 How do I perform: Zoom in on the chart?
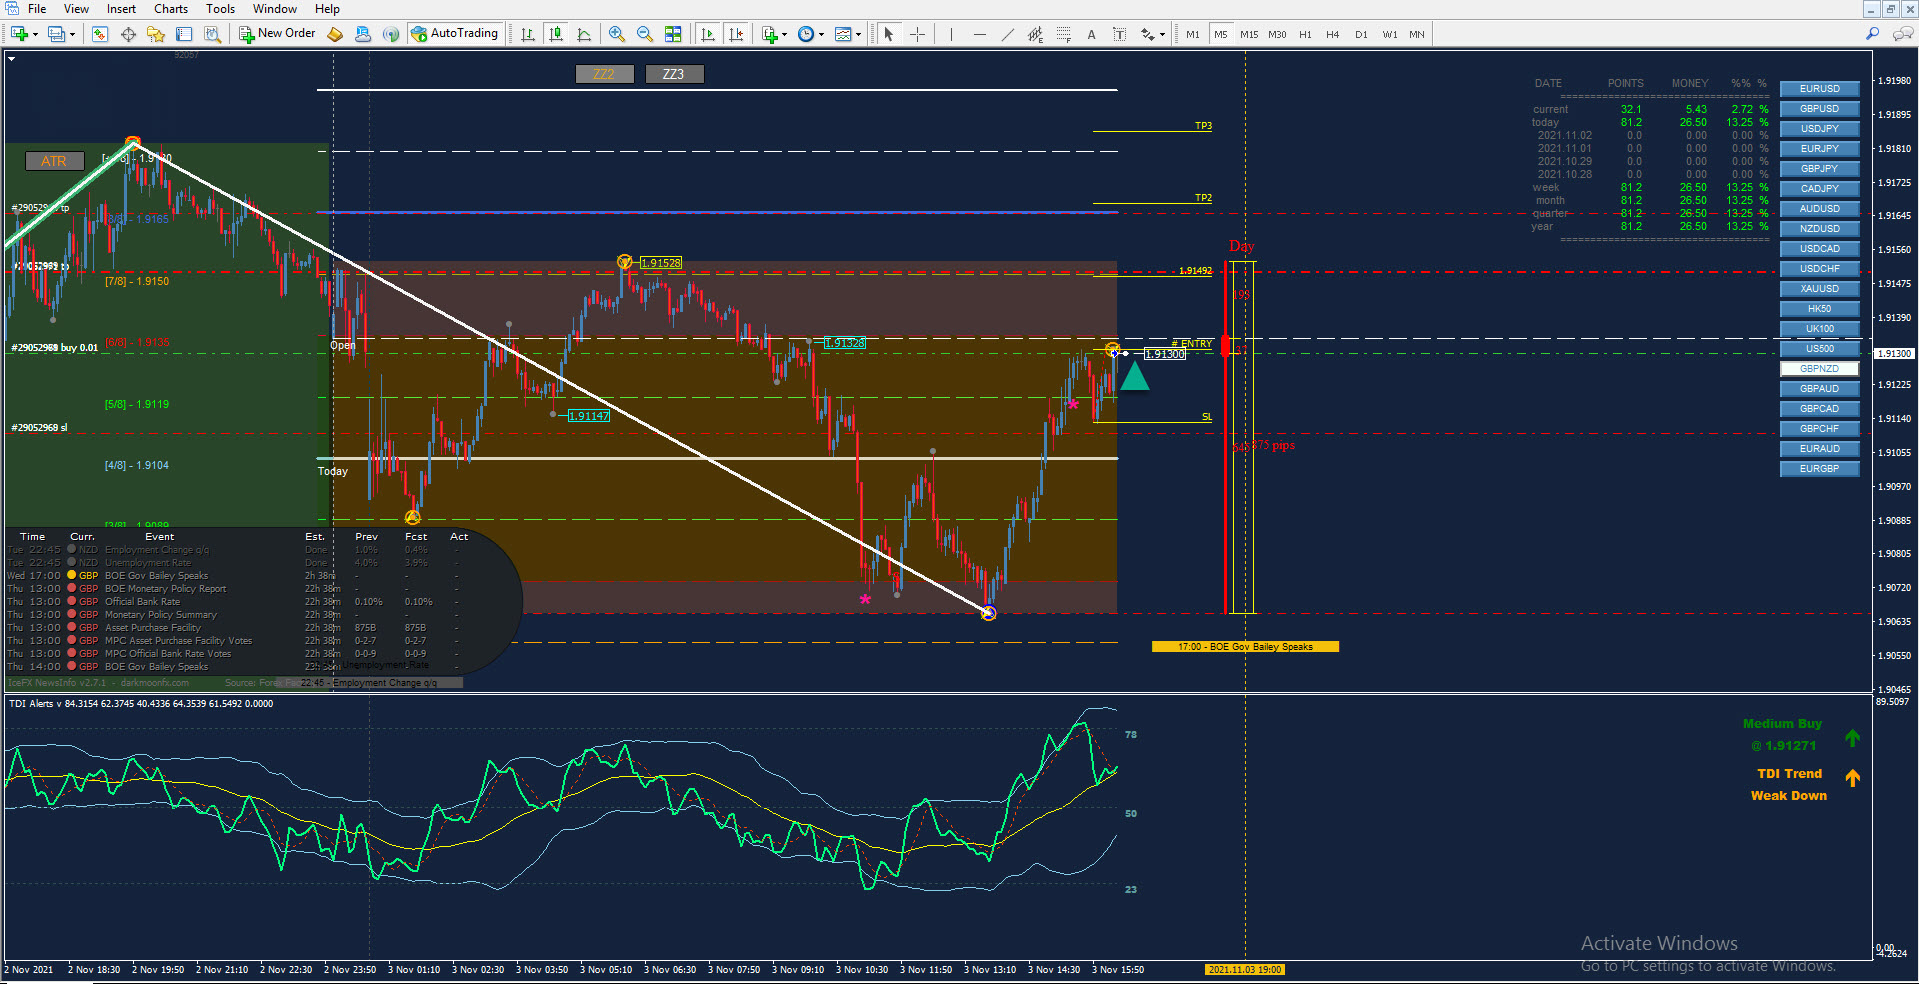coord(617,34)
